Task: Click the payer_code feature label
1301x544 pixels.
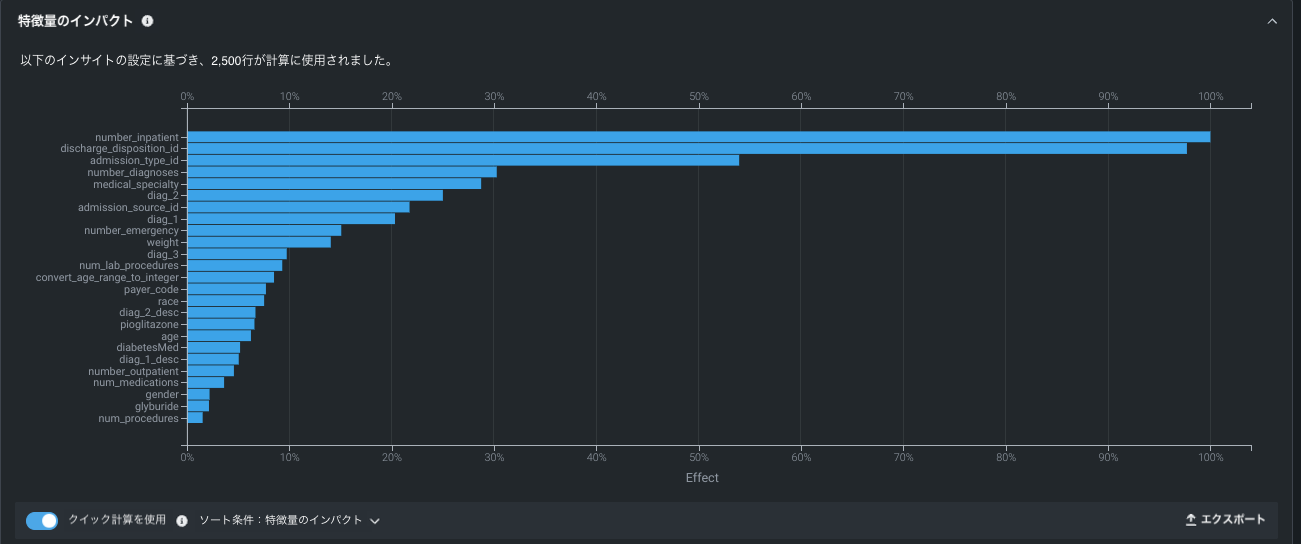Action: (x=151, y=289)
